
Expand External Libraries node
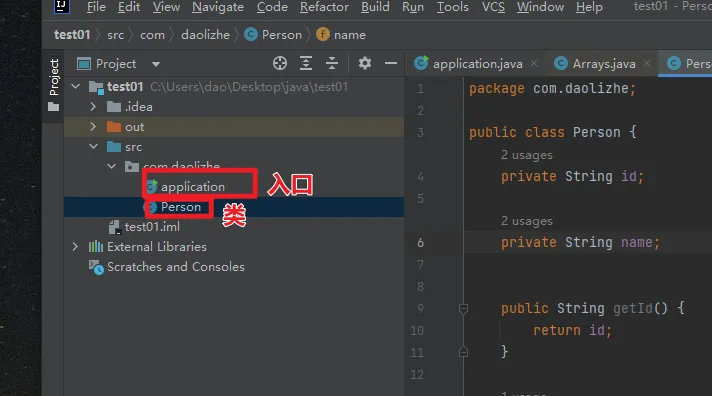pyautogui.click(x=75, y=247)
